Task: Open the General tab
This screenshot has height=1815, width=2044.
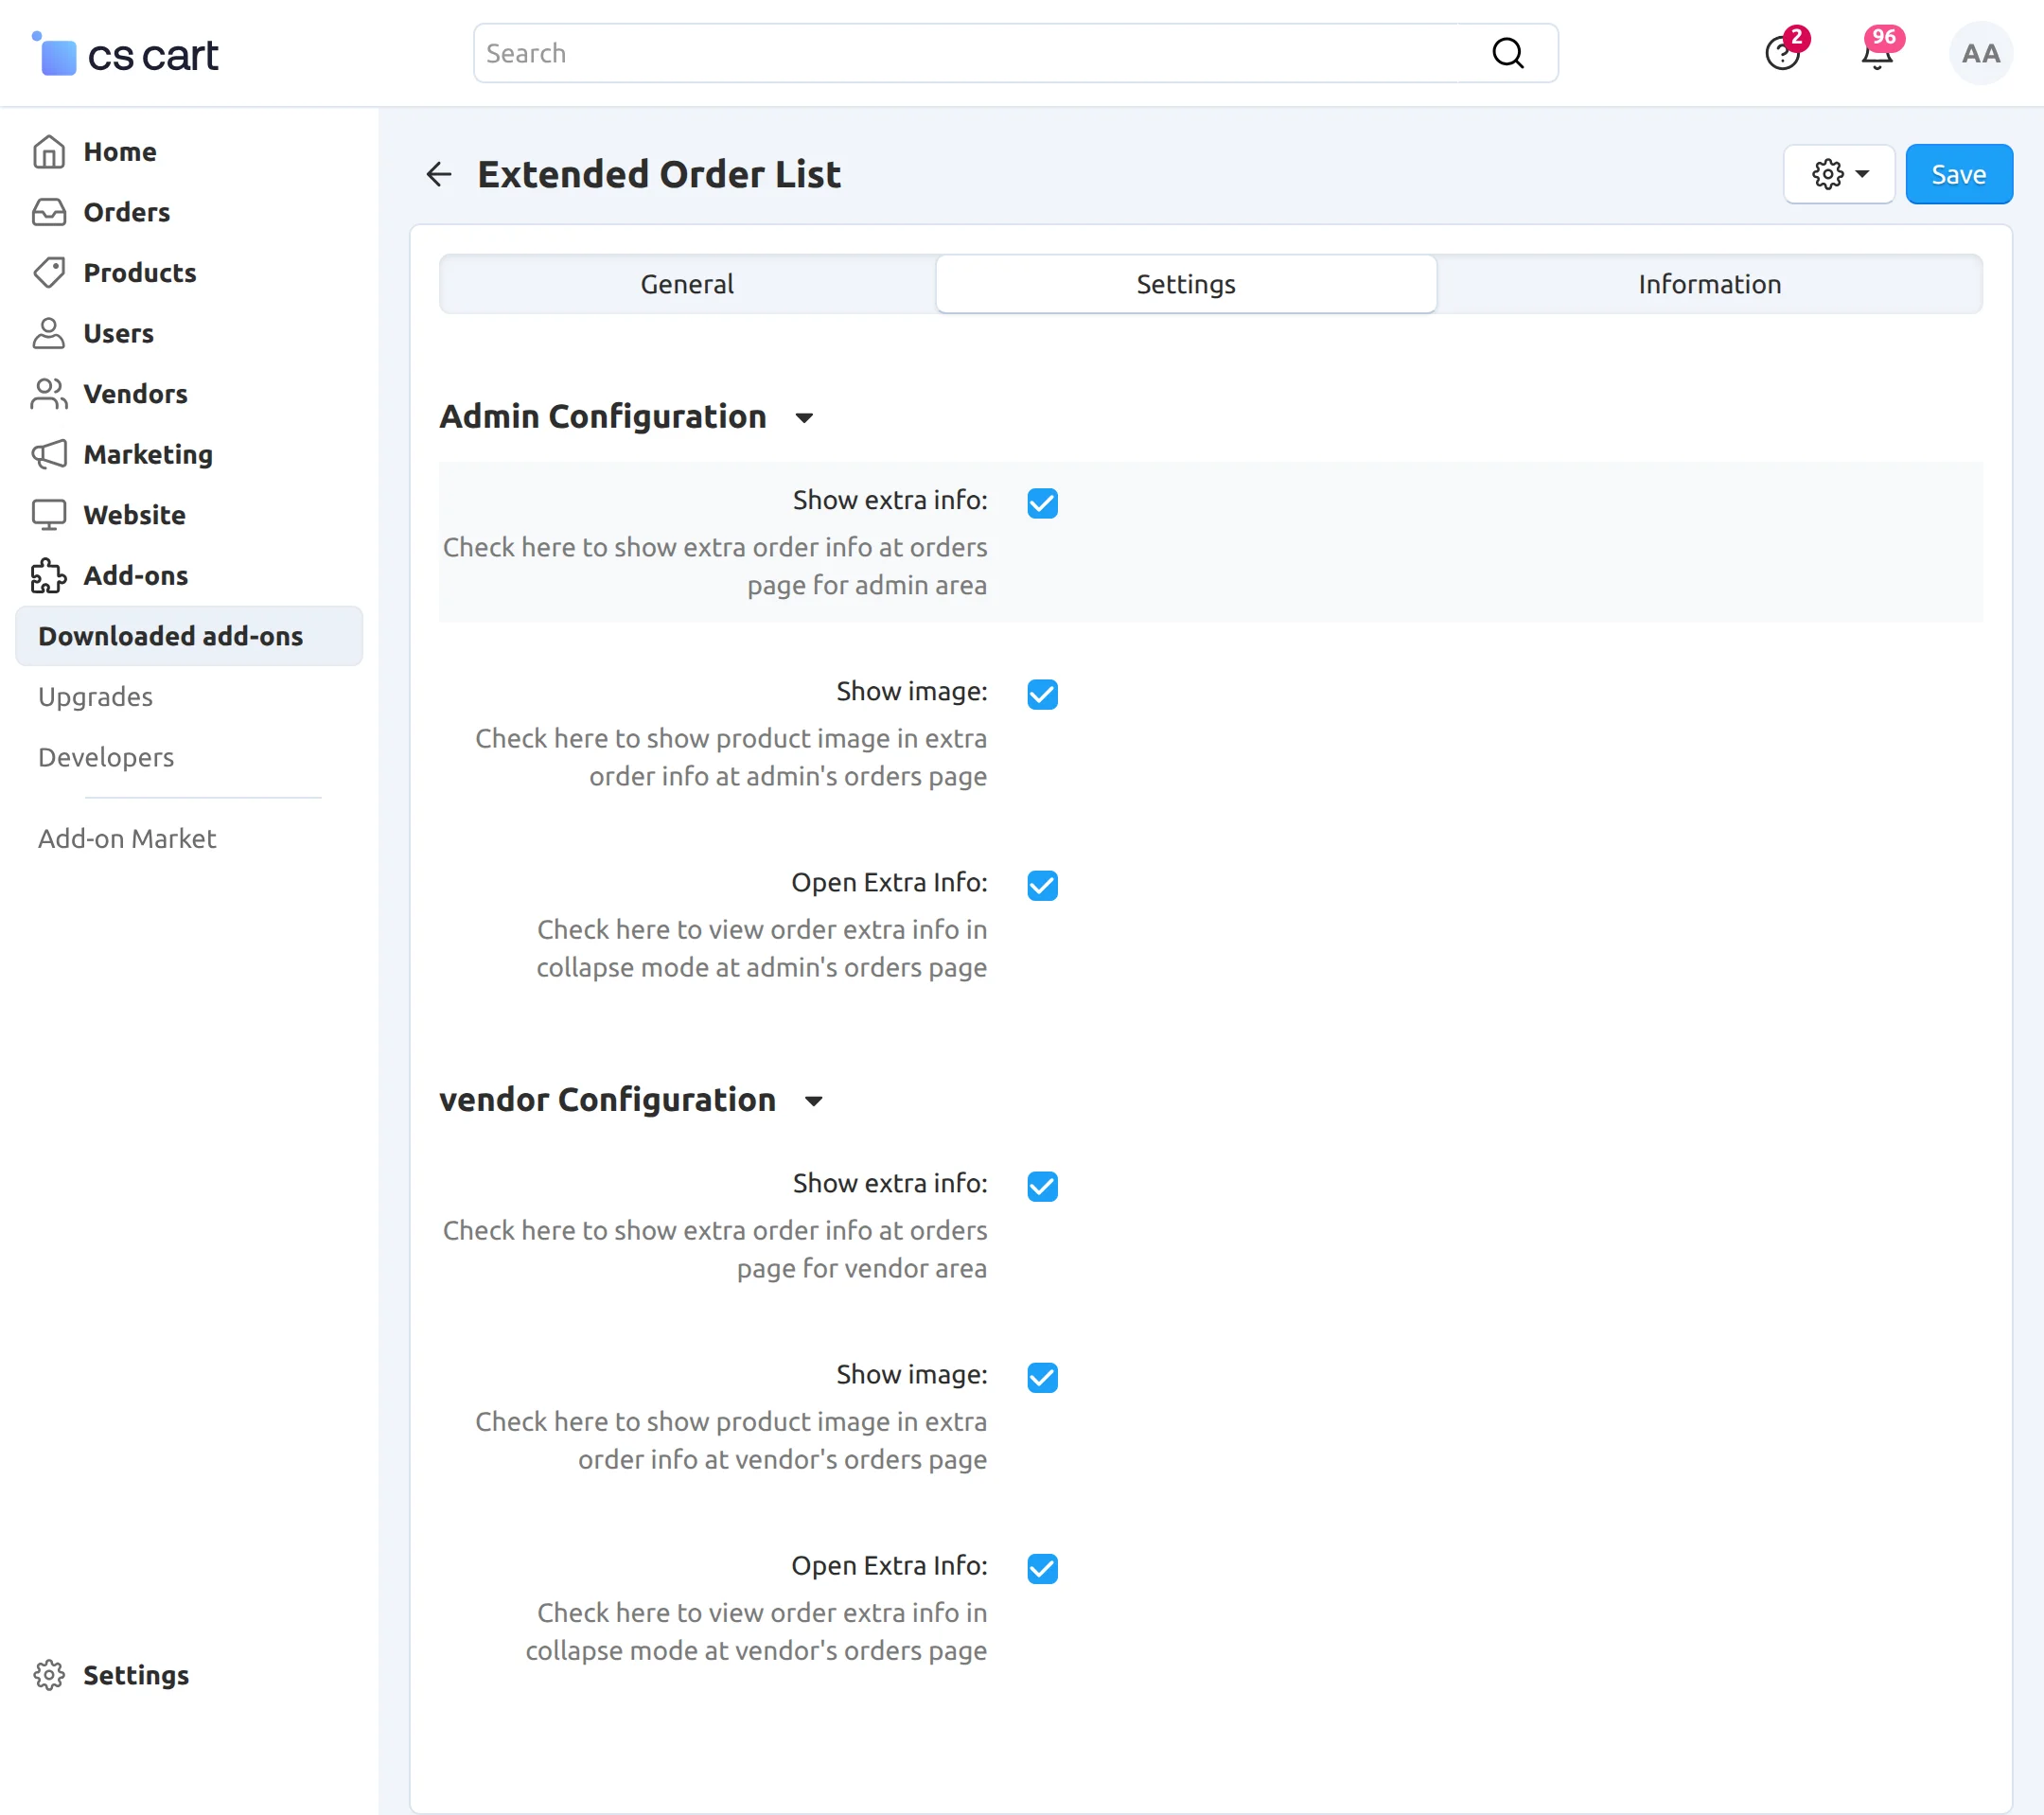Action: (686, 284)
